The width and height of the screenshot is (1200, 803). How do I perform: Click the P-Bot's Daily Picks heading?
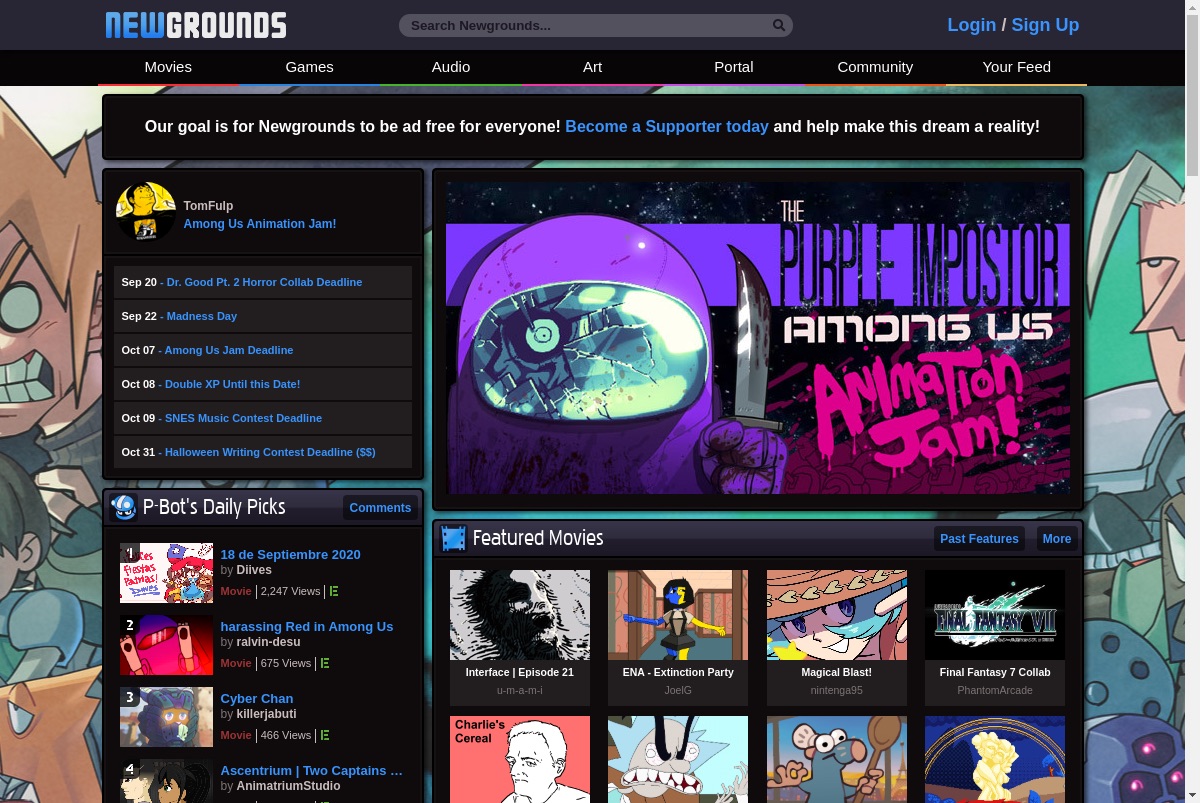214,507
